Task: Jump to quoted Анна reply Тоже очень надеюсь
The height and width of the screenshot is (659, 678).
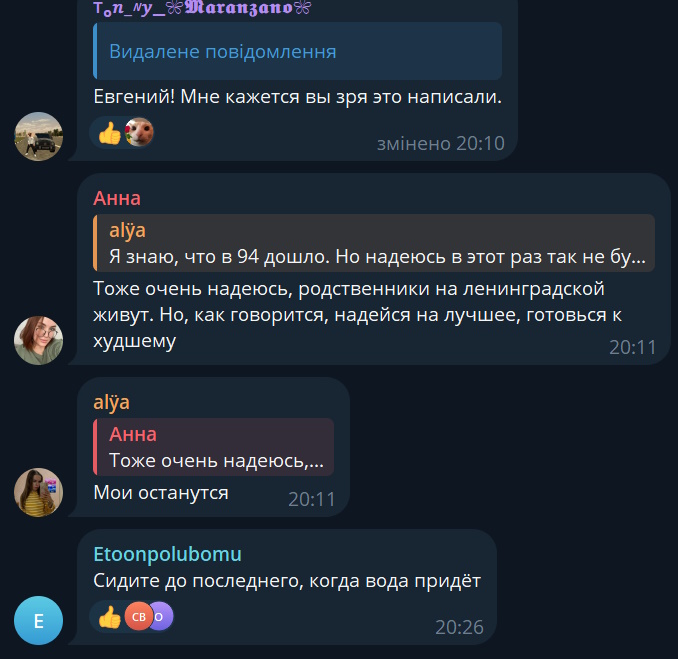Action: coord(214,447)
